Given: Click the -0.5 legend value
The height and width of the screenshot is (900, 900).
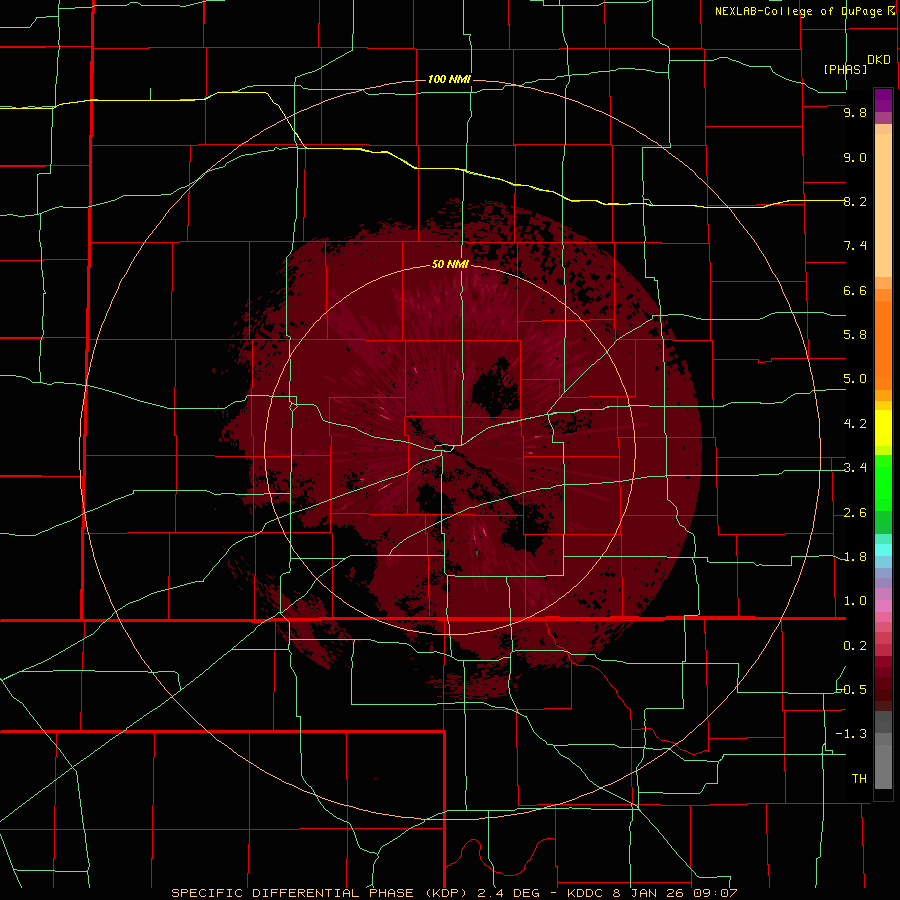Looking at the screenshot, I should click(852, 689).
